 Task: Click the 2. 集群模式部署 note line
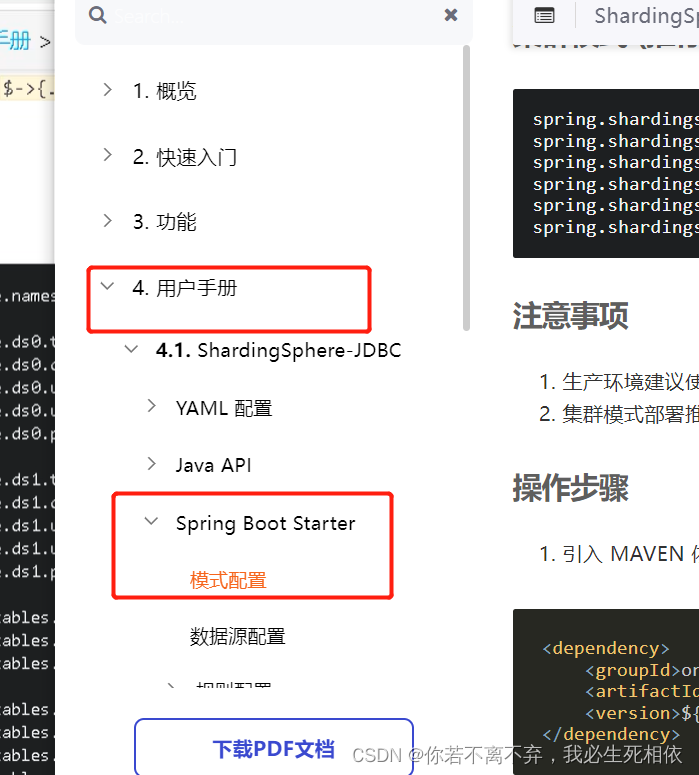[619, 414]
